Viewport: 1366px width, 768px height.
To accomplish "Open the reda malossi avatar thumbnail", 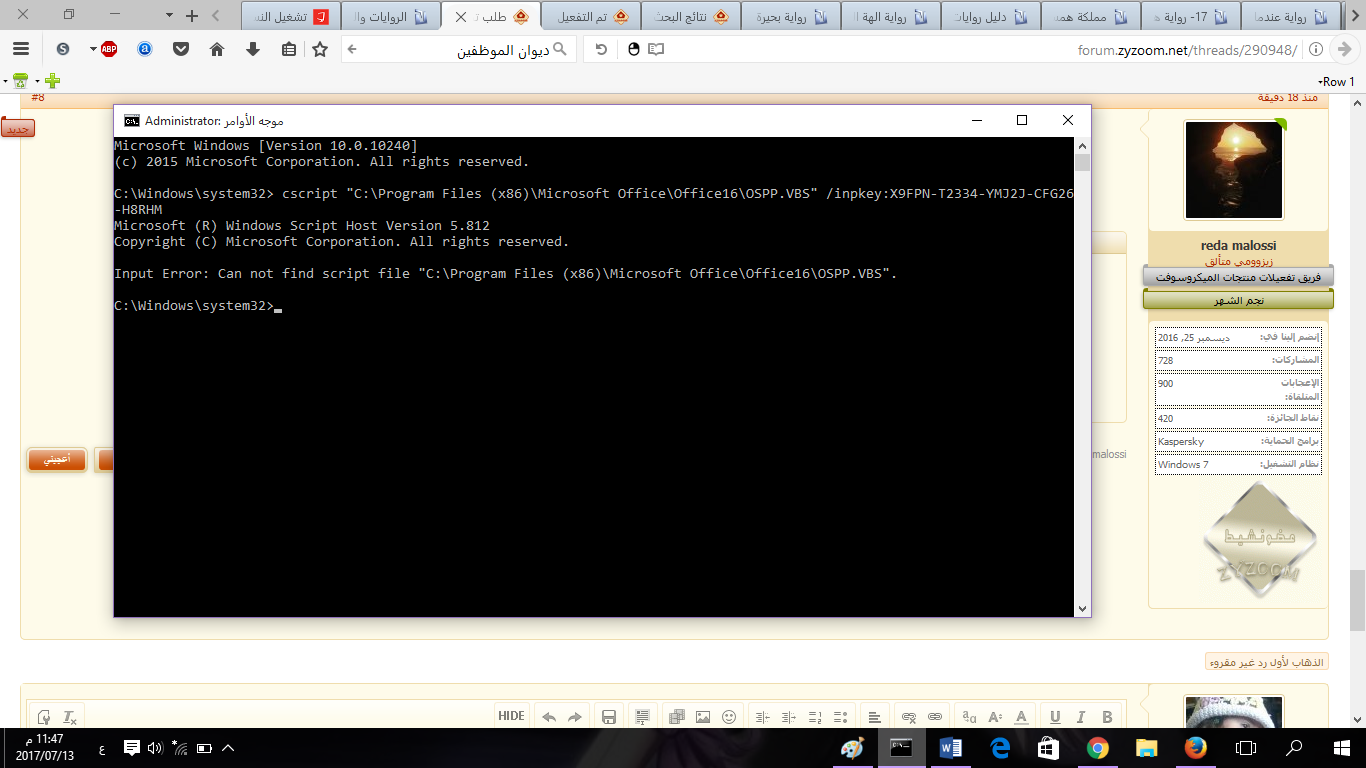I will pyautogui.click(x=1233, y=170).
